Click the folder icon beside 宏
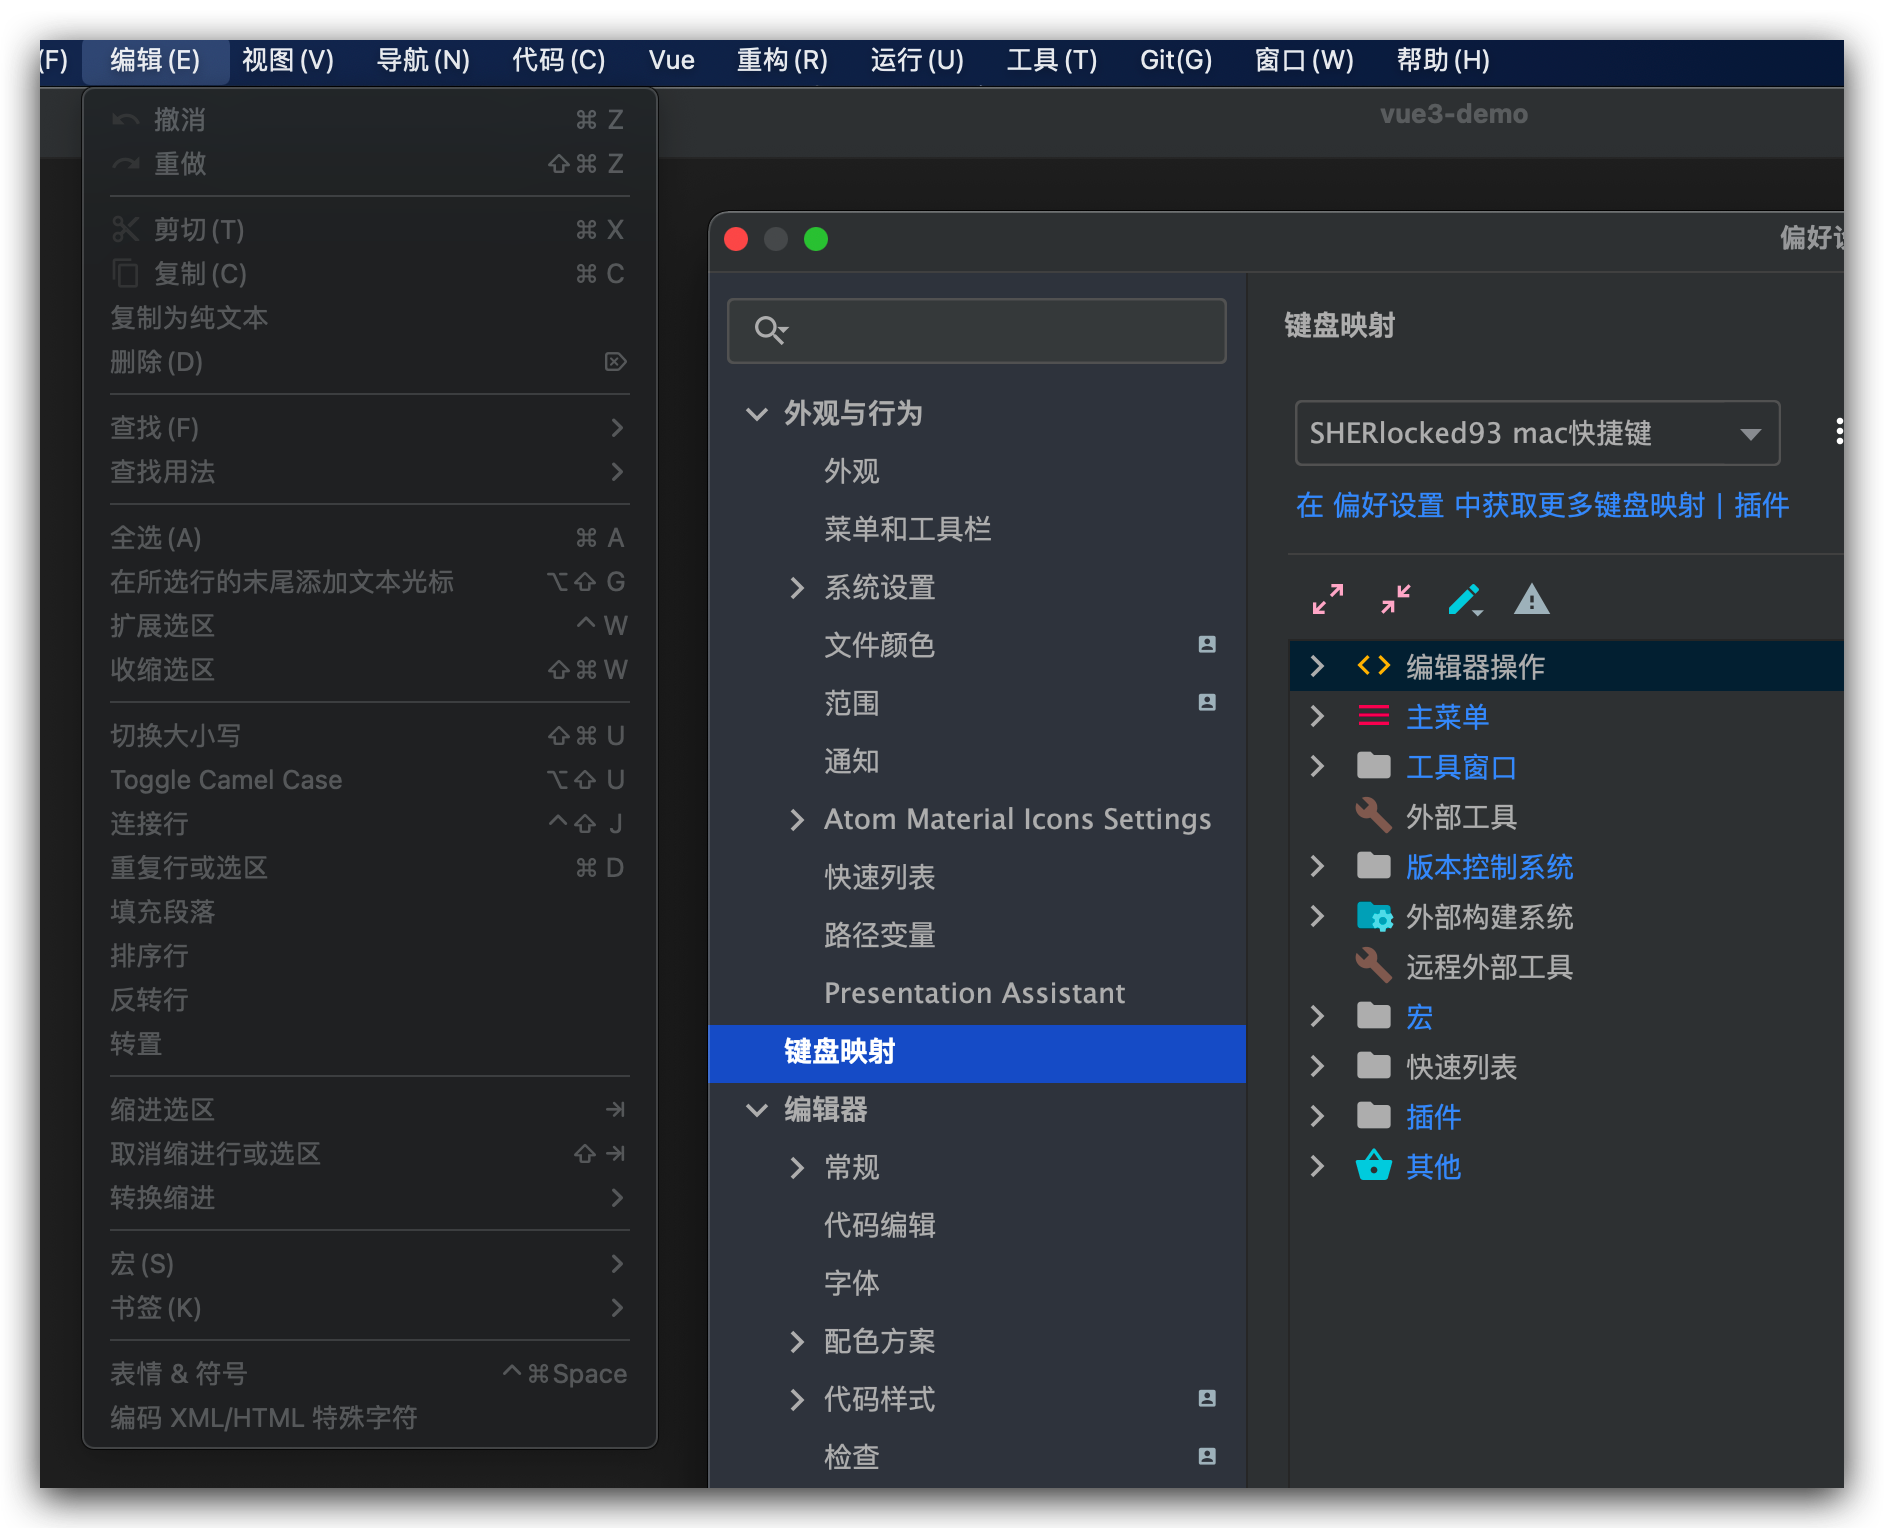 pyautogui.click(x=1374, y=1016)
